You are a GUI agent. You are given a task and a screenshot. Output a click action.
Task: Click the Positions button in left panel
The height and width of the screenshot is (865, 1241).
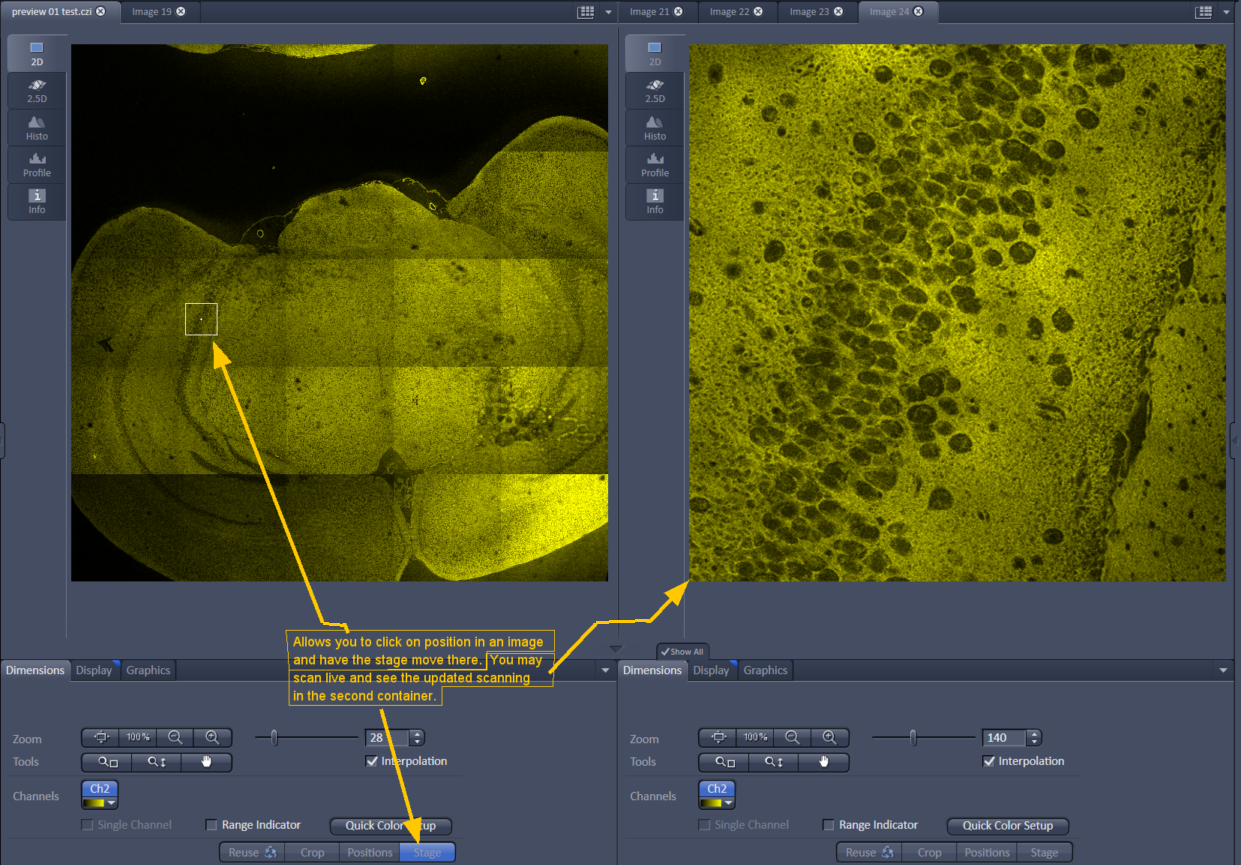[369, 853]
